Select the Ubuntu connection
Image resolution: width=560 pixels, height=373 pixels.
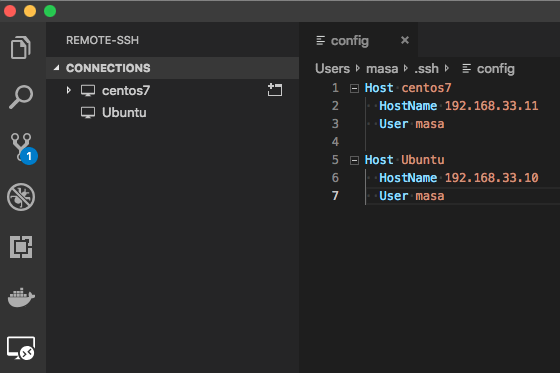click(124, 113)
